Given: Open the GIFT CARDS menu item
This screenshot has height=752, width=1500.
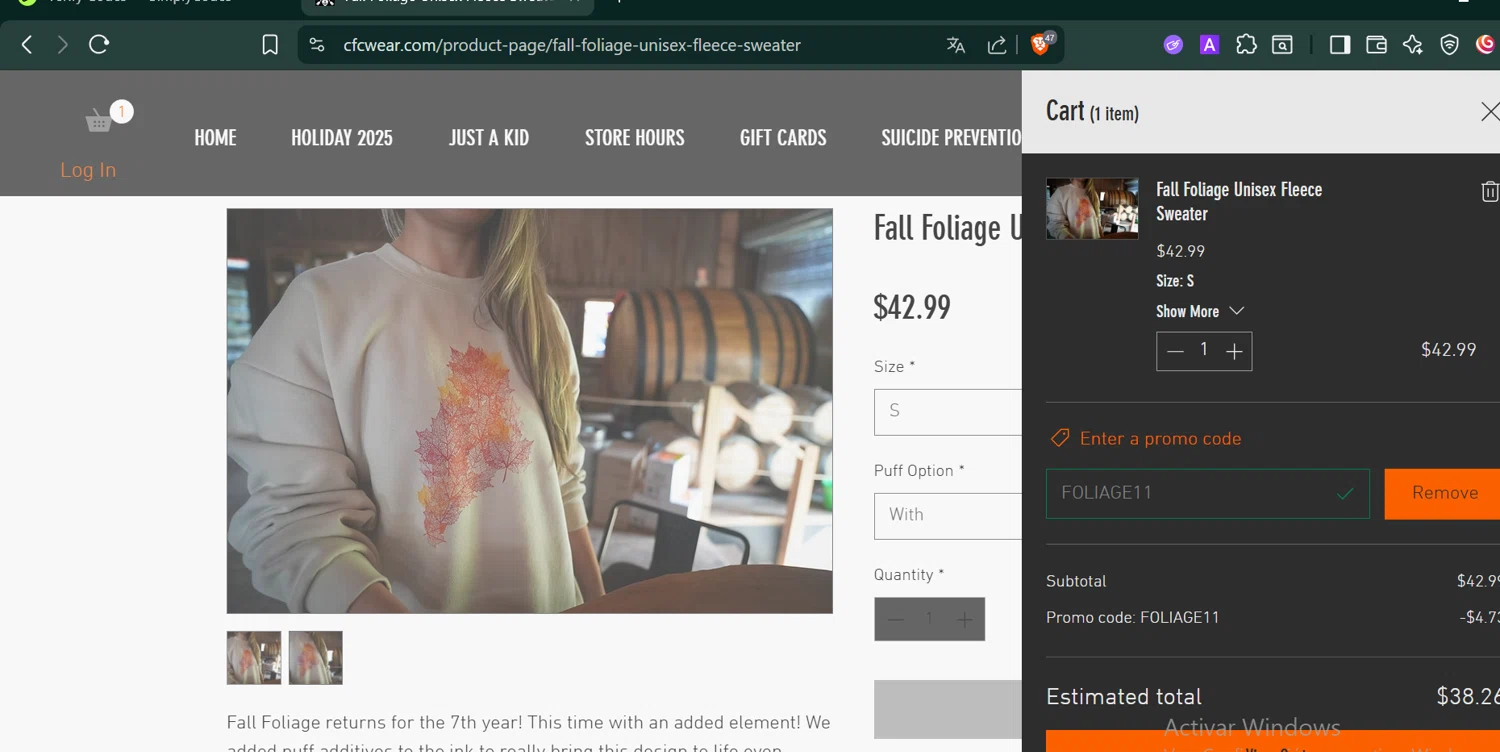Looking at the screenshot, I should tap(783, 138).
